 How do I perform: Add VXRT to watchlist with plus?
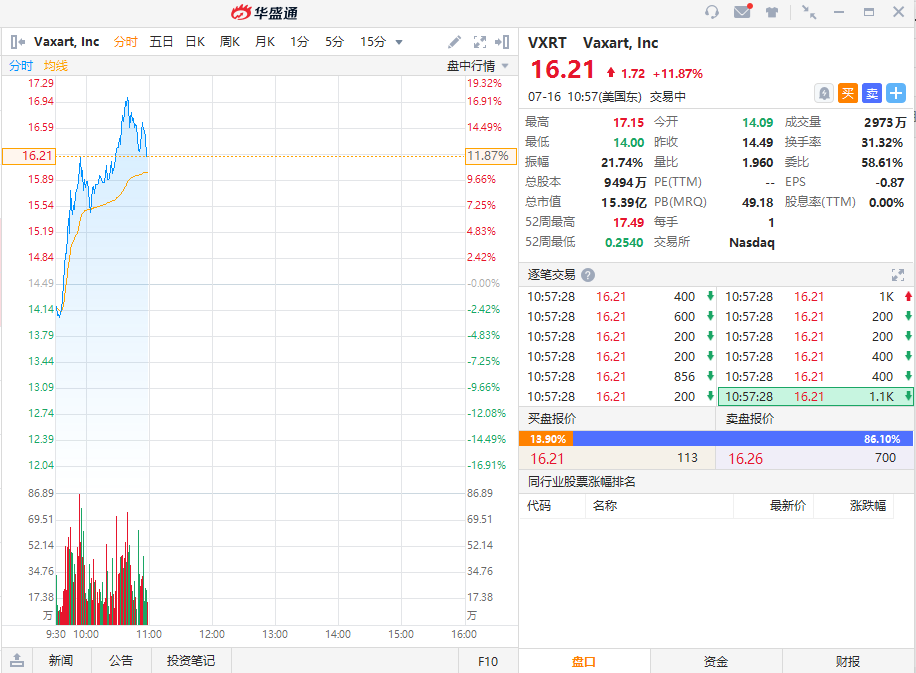pos(896,93)
